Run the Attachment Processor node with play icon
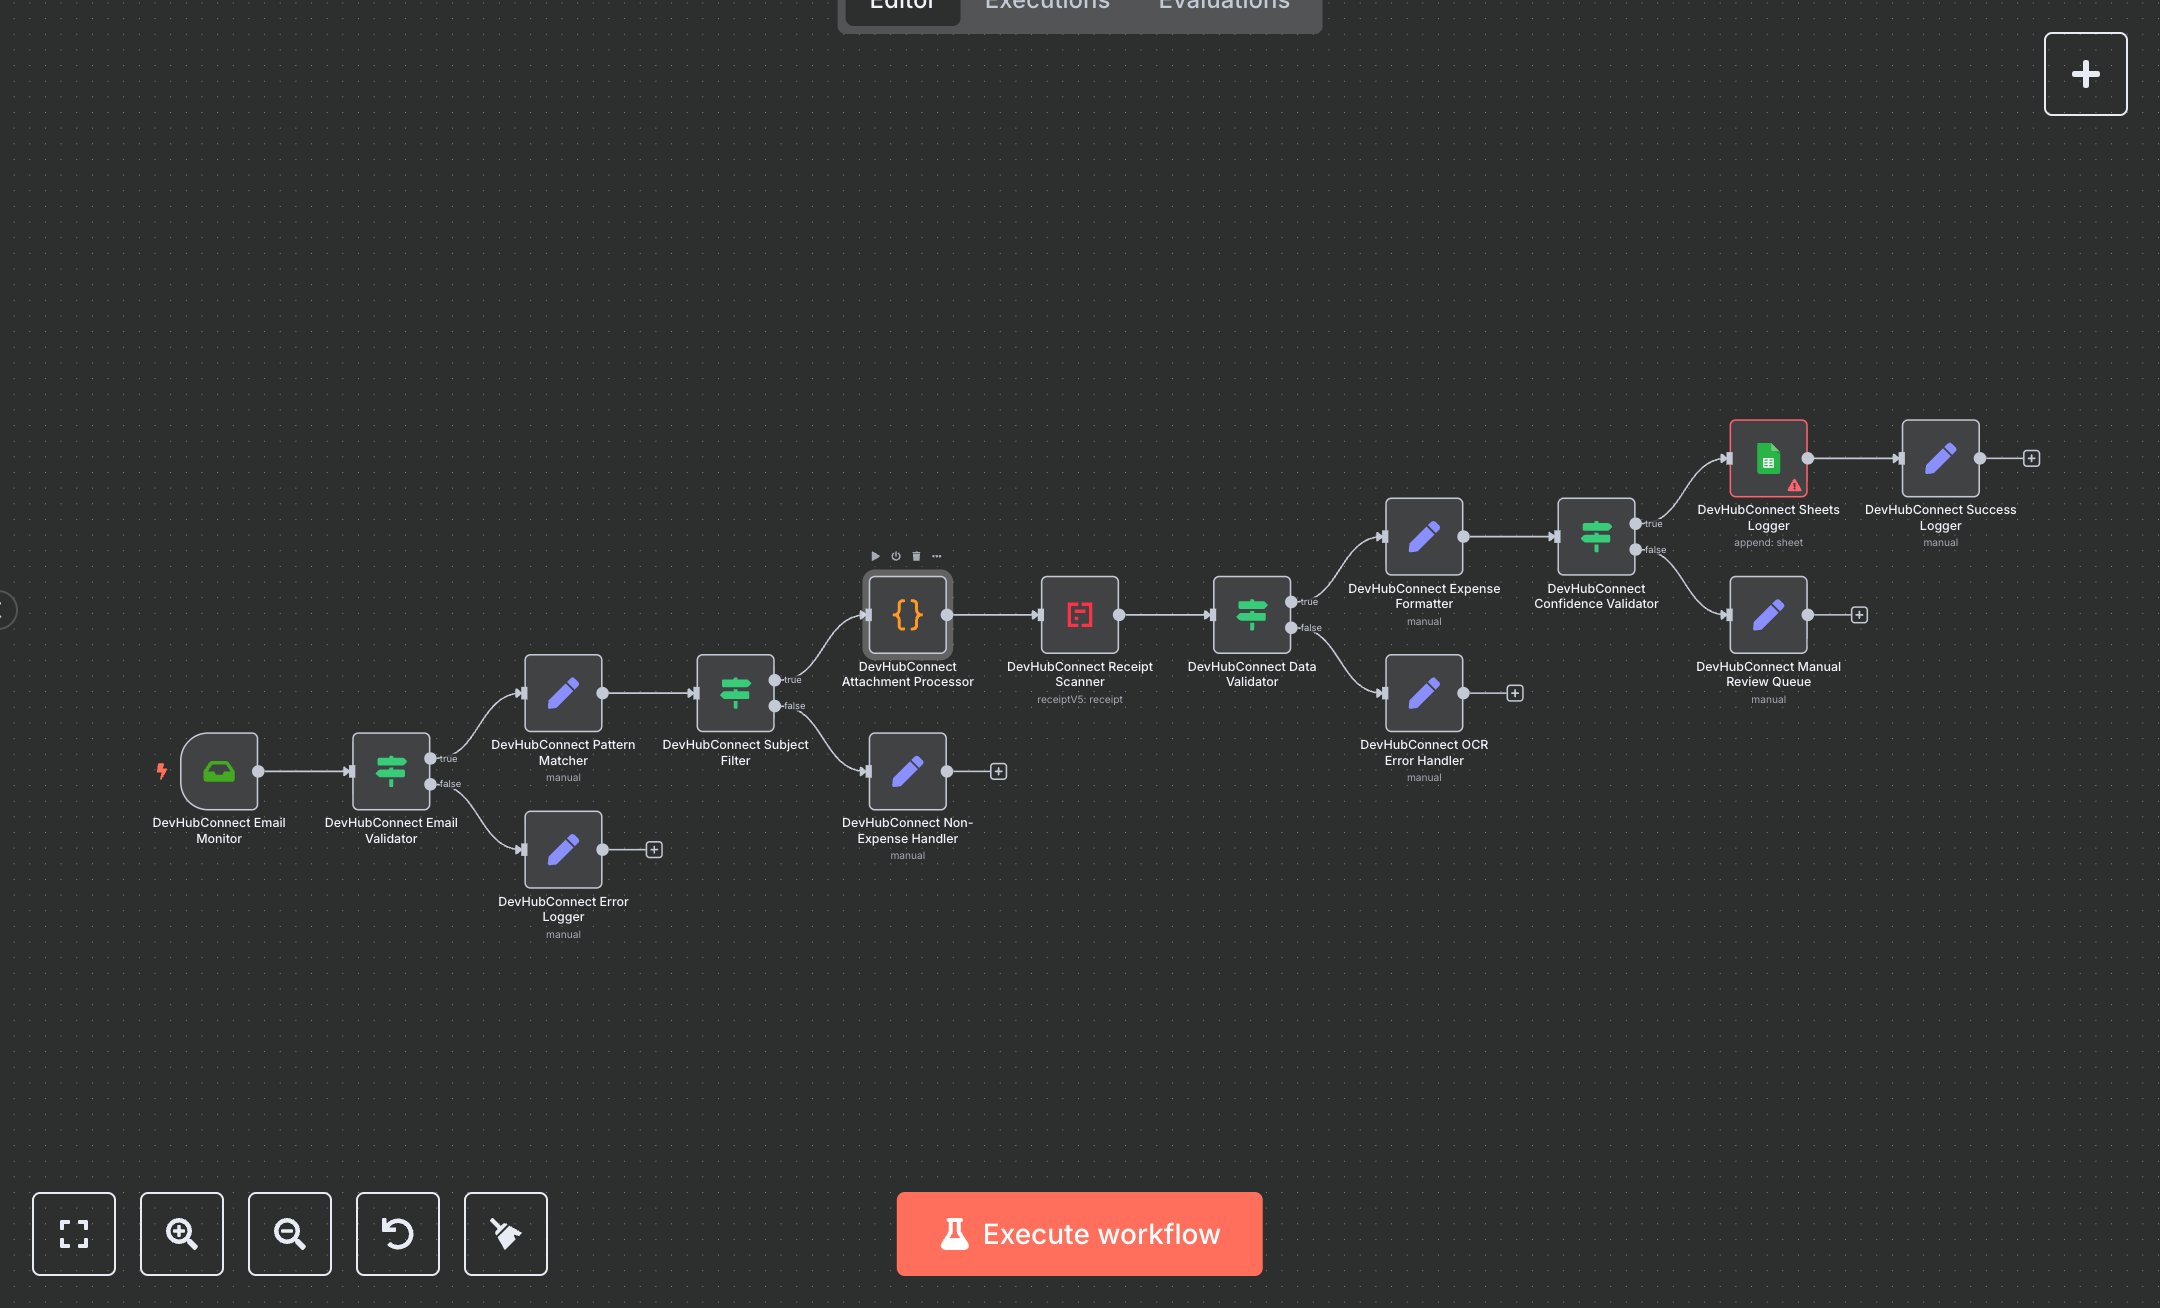The height and width of the screenshot is (1308, 2160). pyautogui.click(x=875, y=556)
